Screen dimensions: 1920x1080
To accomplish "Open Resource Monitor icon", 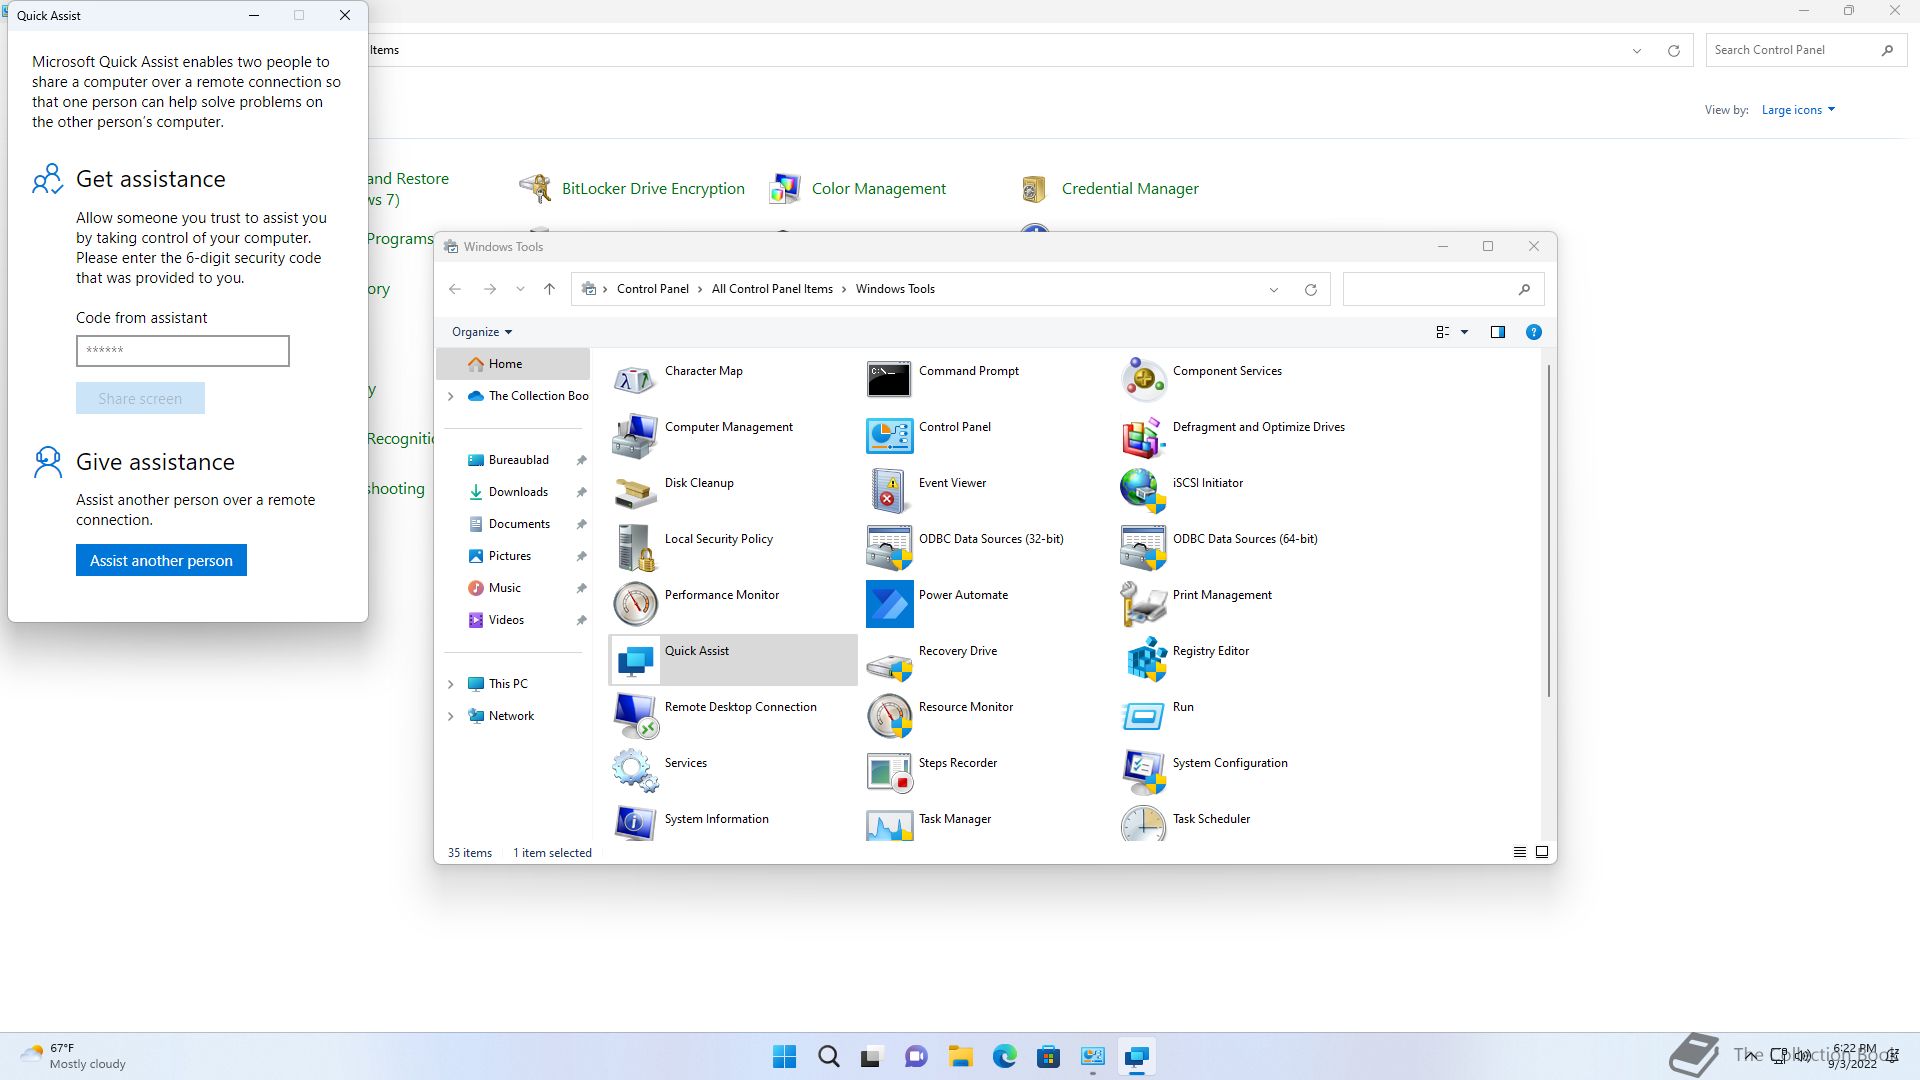I will click(889, 716).
